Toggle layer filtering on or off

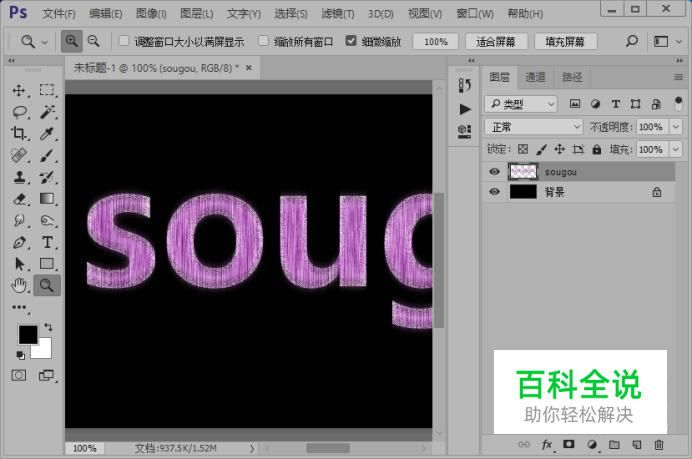(x=678, y=104)
